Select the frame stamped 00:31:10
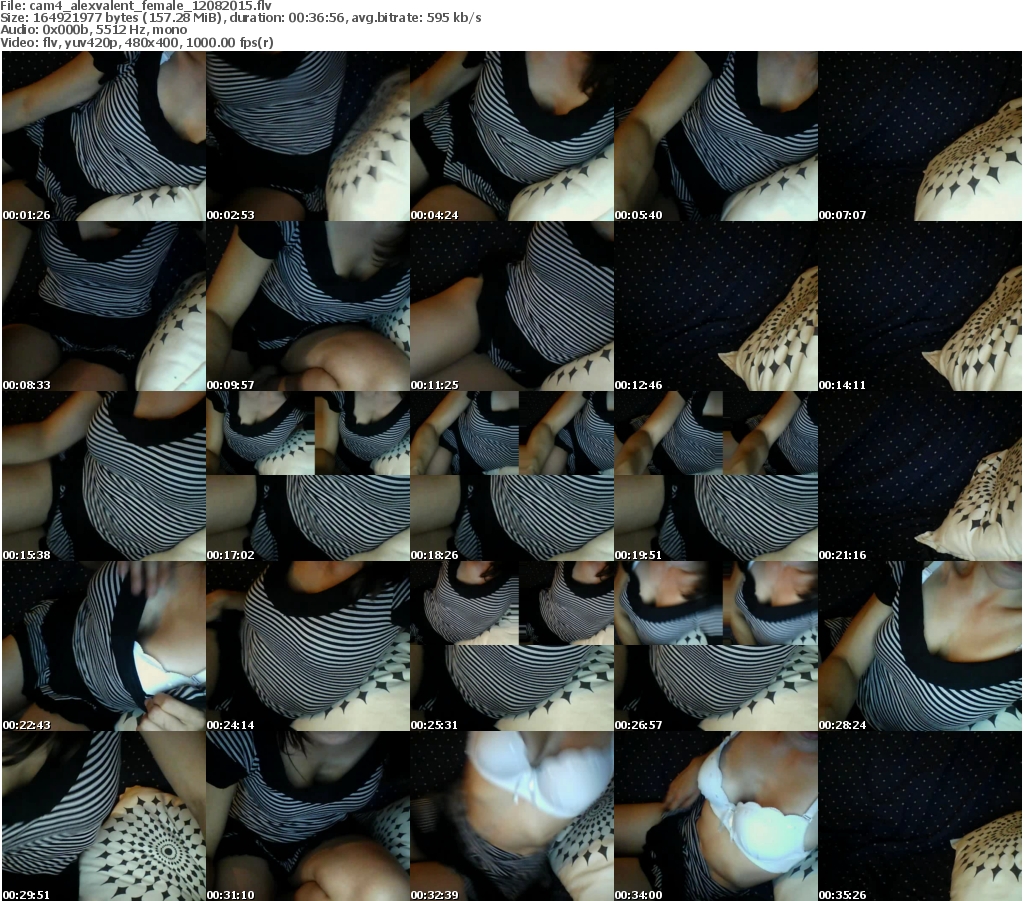Image resolution: width=1024 pixels, height=901 pixels. [x=308, y=816]
